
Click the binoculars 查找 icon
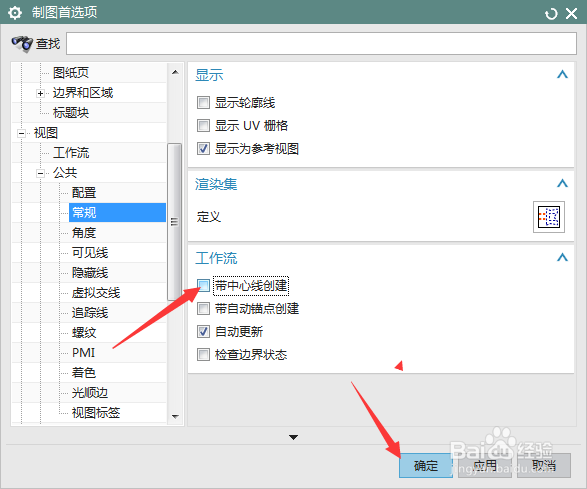point(22,43)
